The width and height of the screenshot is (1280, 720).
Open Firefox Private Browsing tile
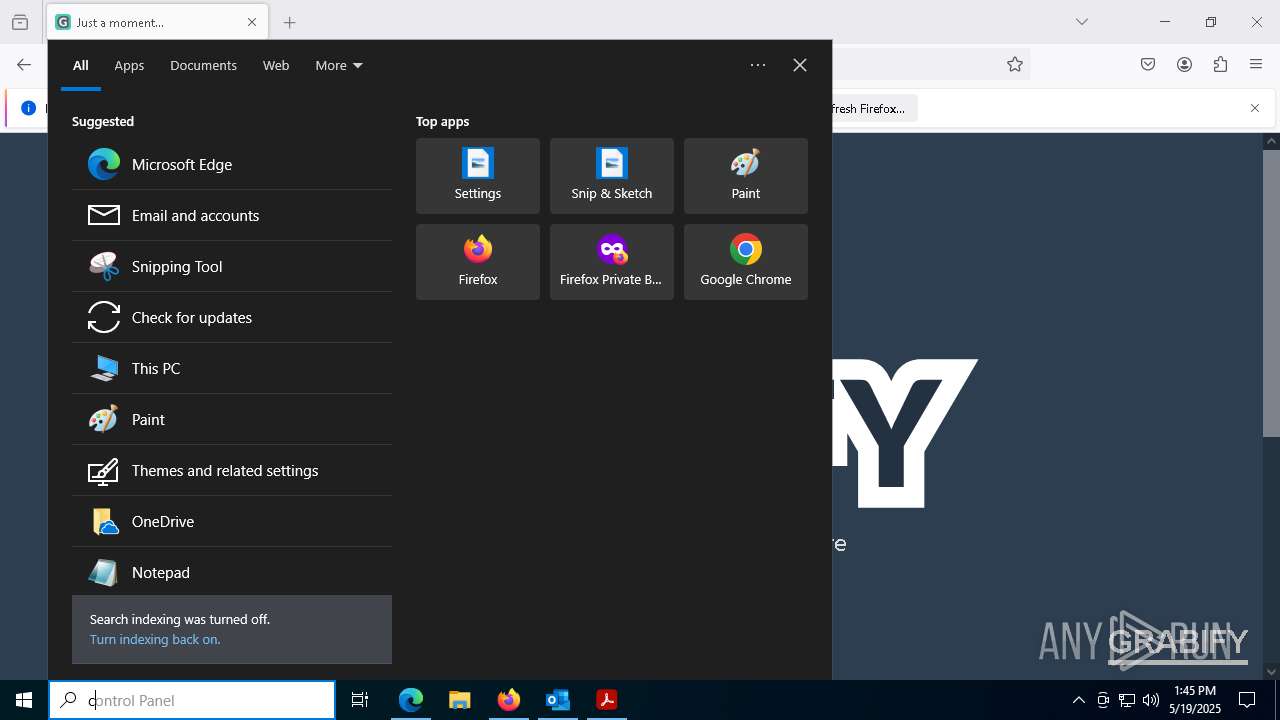(612, 262)
